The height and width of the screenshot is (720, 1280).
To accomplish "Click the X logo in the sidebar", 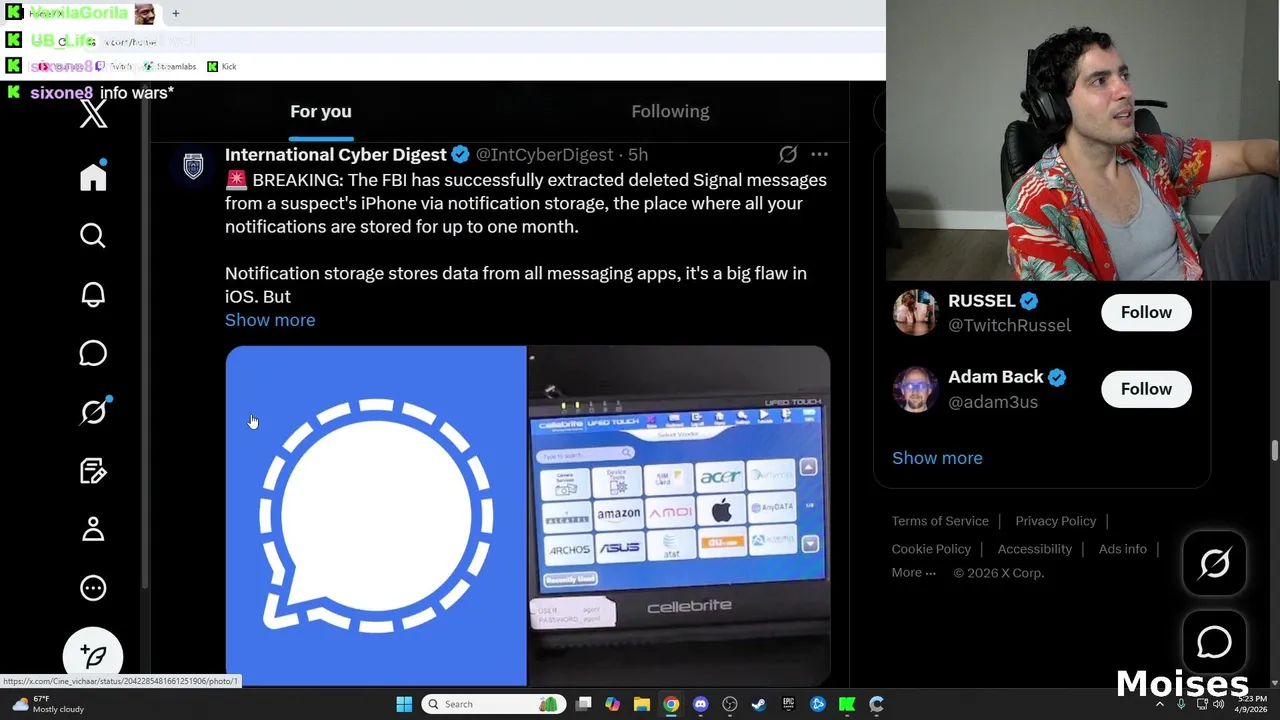I will tap(93, 113).
